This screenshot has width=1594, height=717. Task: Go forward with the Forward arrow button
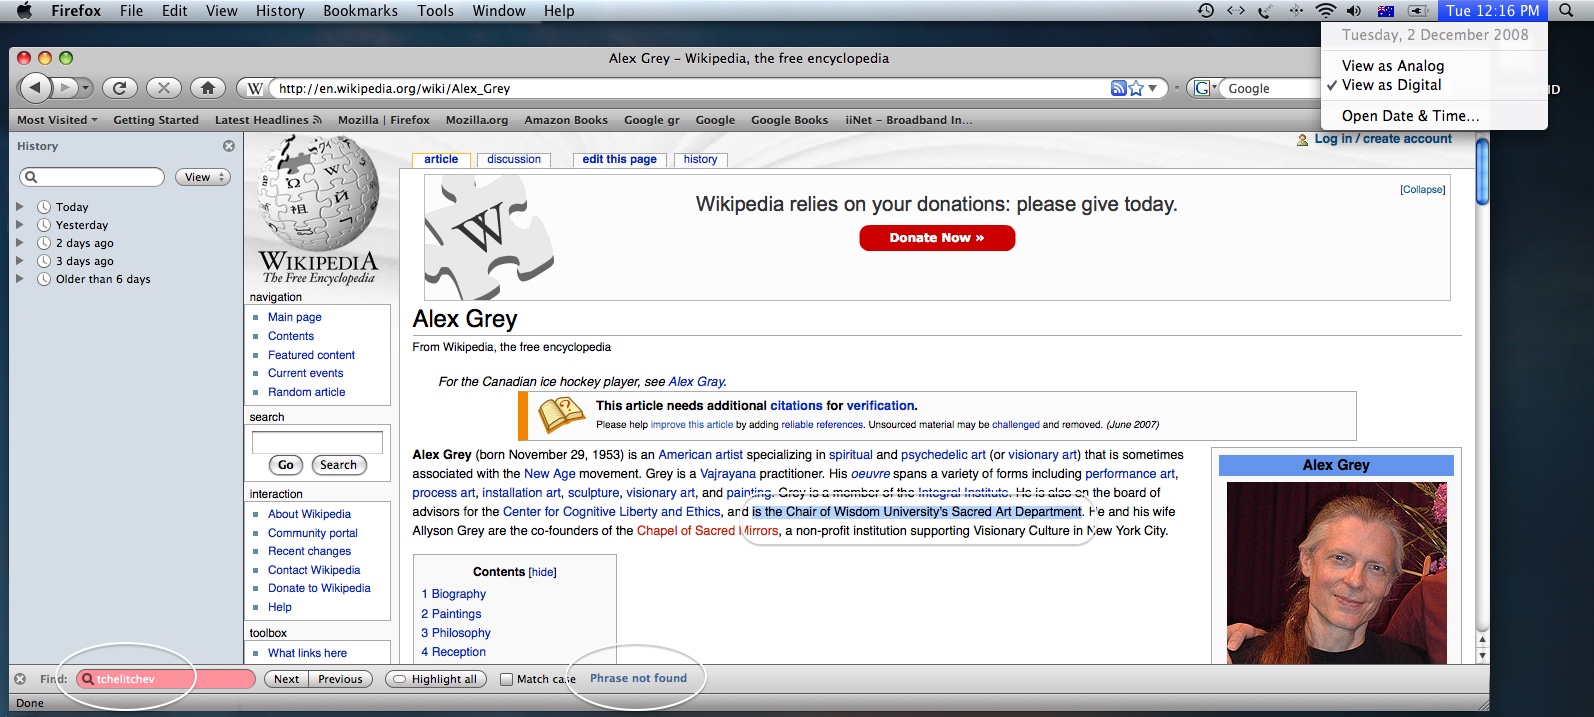(65, 88)
